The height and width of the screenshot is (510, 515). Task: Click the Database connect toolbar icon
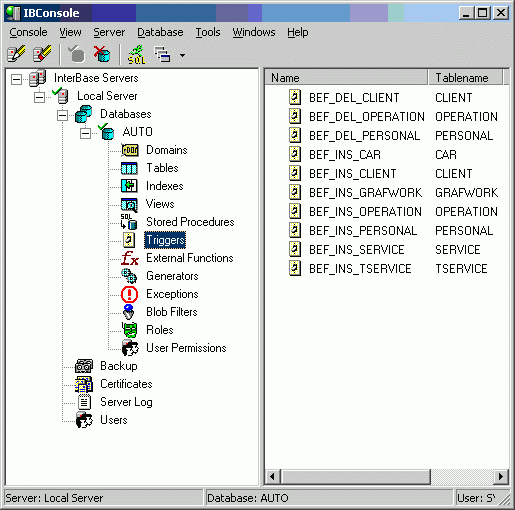pyautogui.click(x=76, y=54)
